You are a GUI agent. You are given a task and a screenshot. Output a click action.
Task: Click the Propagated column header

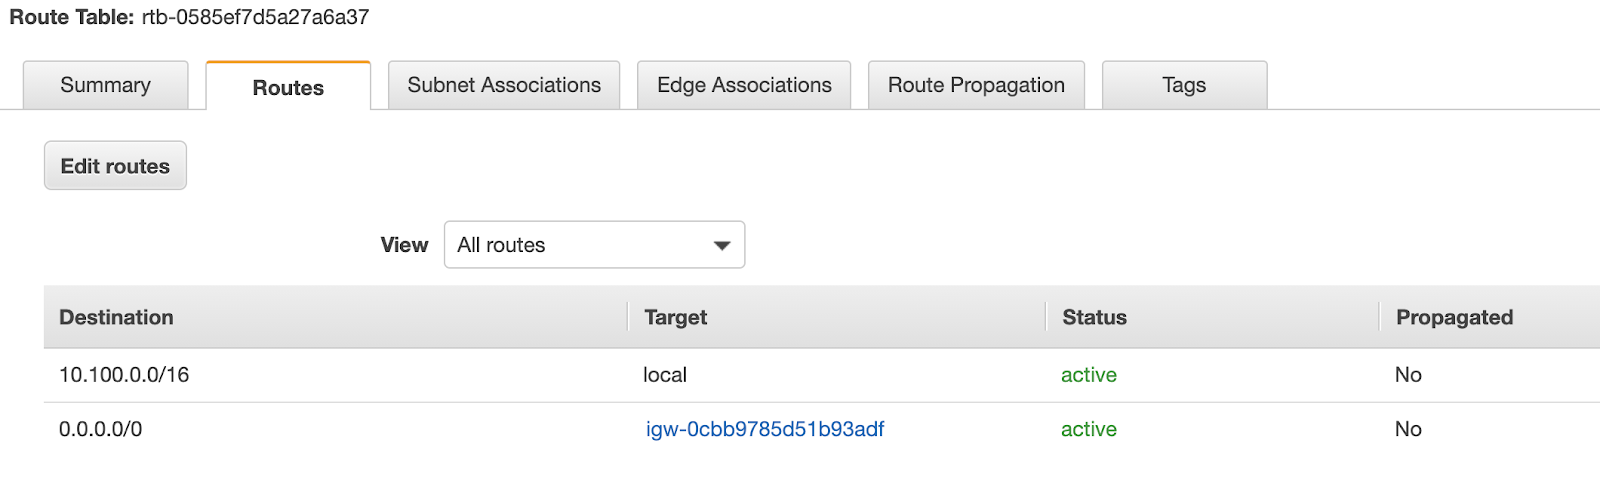pyautogui.click(x=1454, y=317)
